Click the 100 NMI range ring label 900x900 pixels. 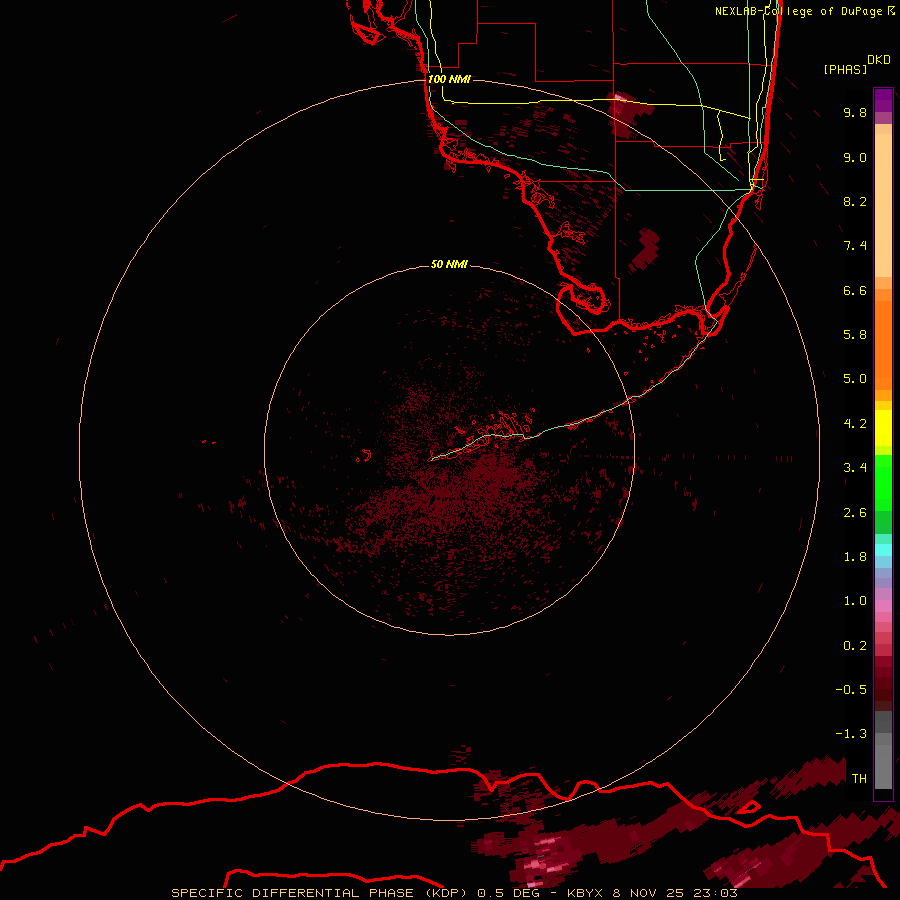(x=449, y=79)
